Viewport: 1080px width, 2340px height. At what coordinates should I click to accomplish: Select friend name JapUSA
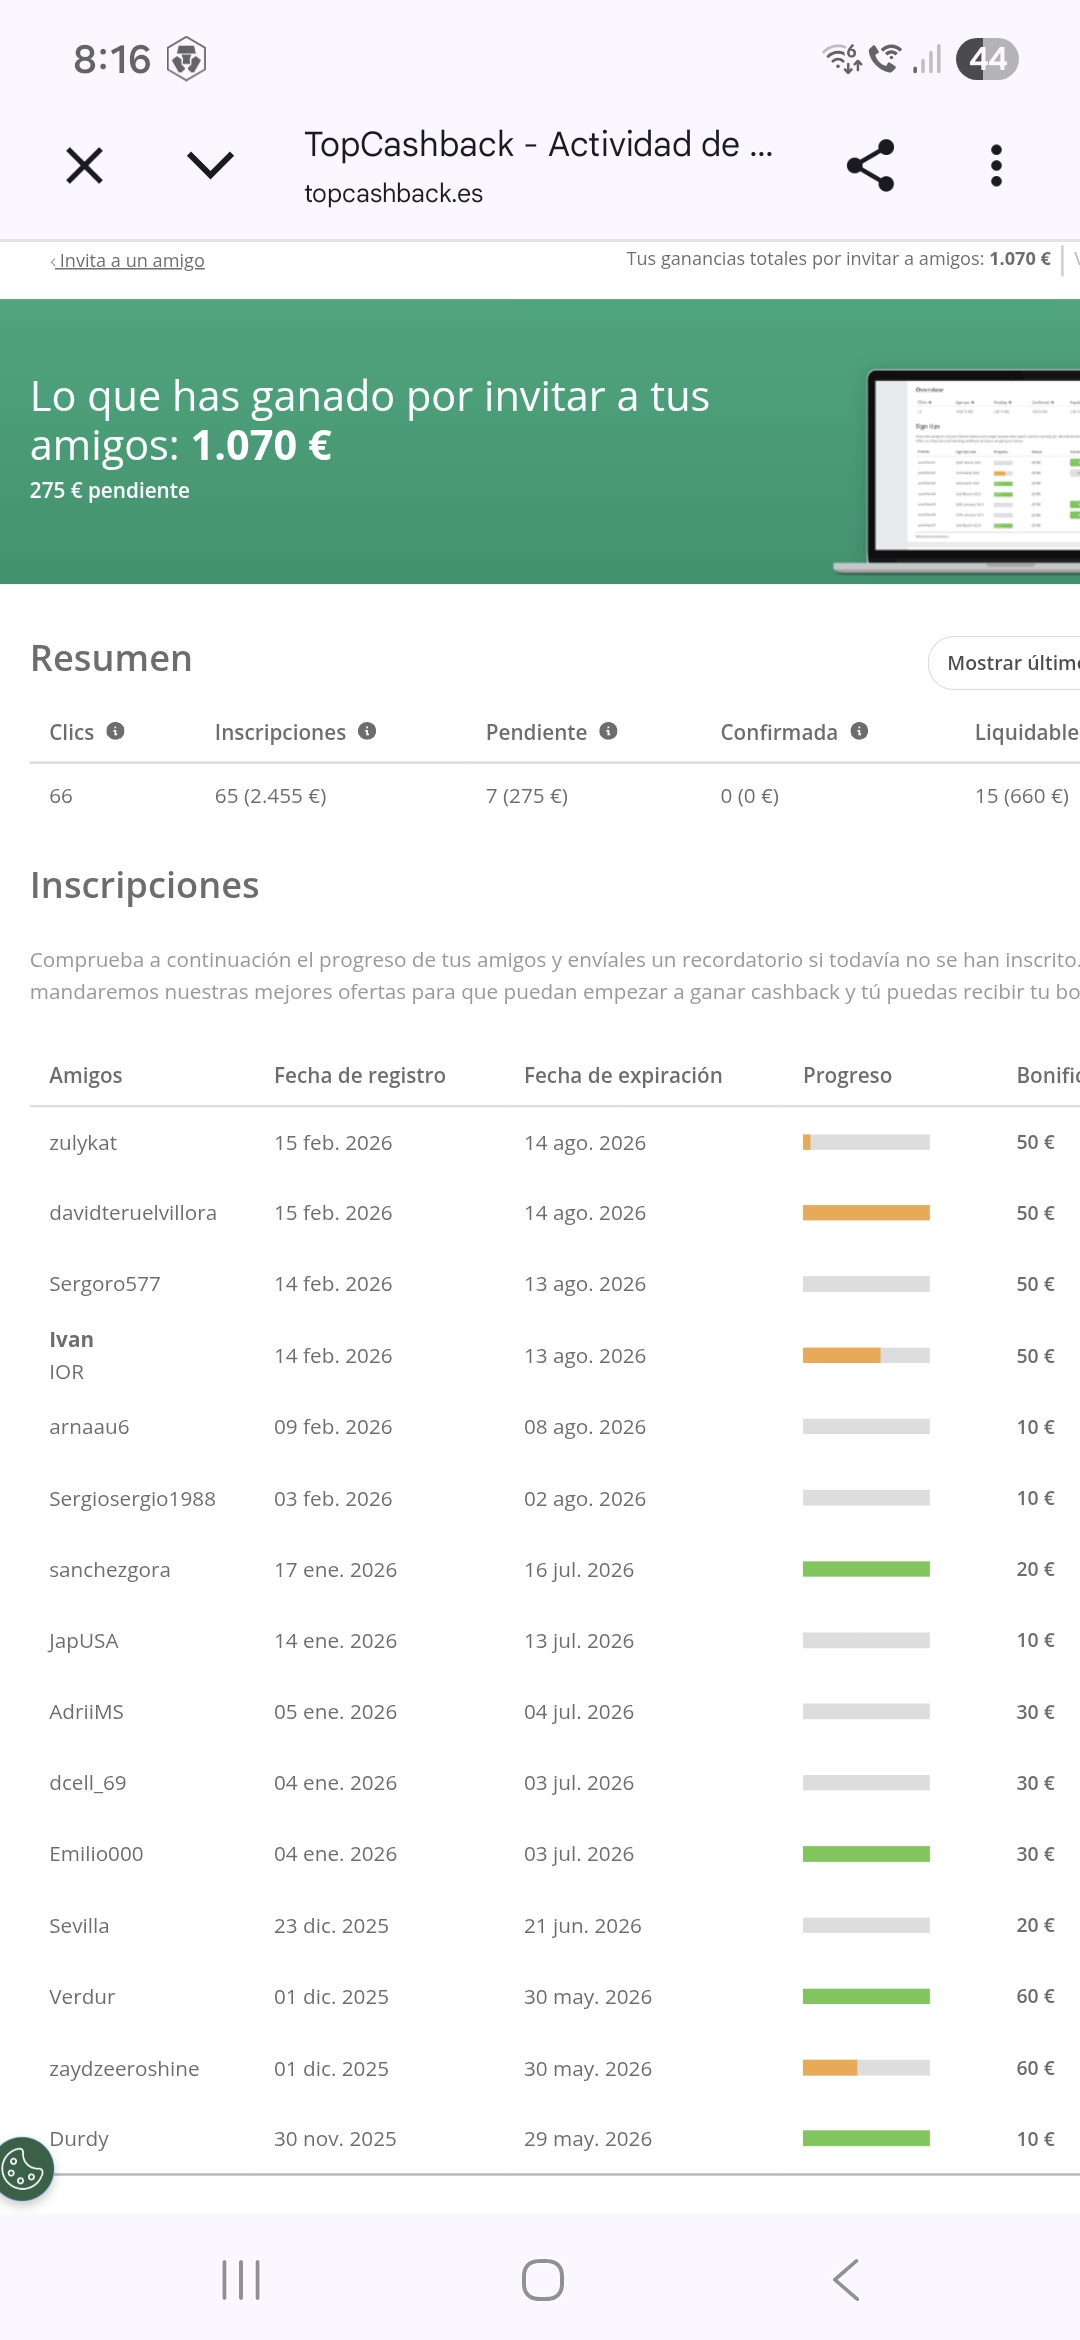(x=84, y=1641)
